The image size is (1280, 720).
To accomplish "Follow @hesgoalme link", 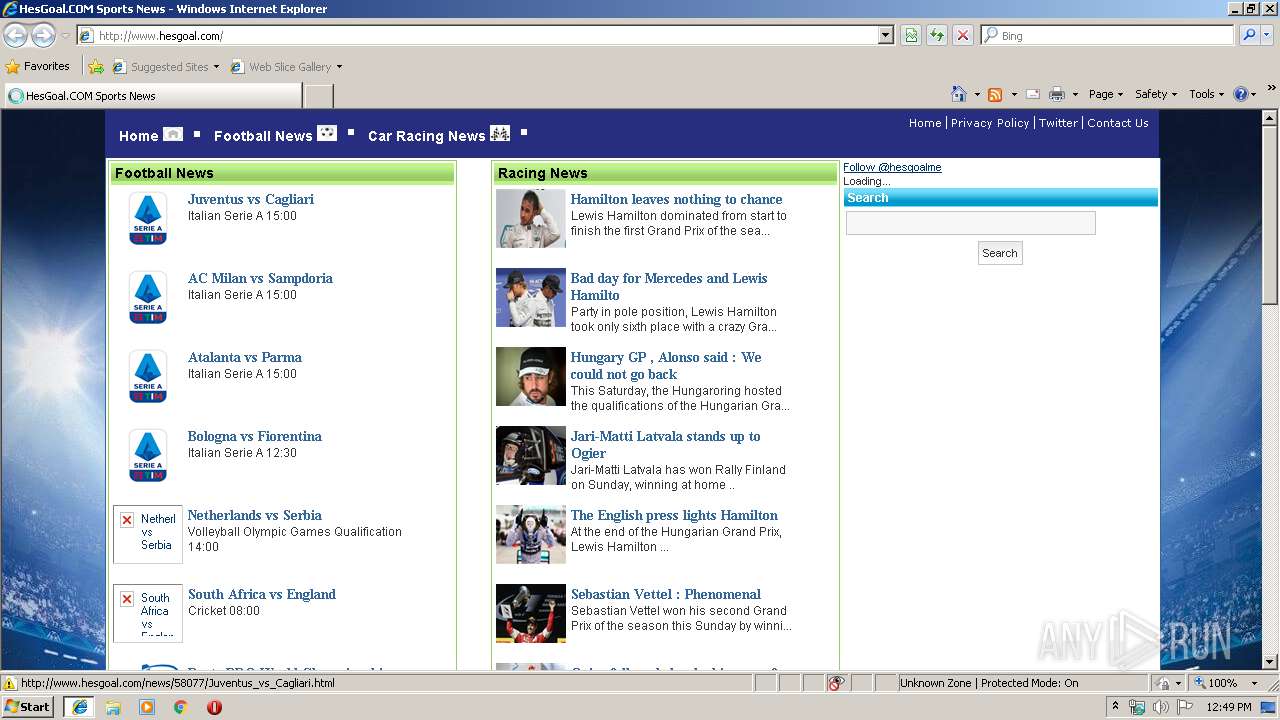I will pos(892,167).
